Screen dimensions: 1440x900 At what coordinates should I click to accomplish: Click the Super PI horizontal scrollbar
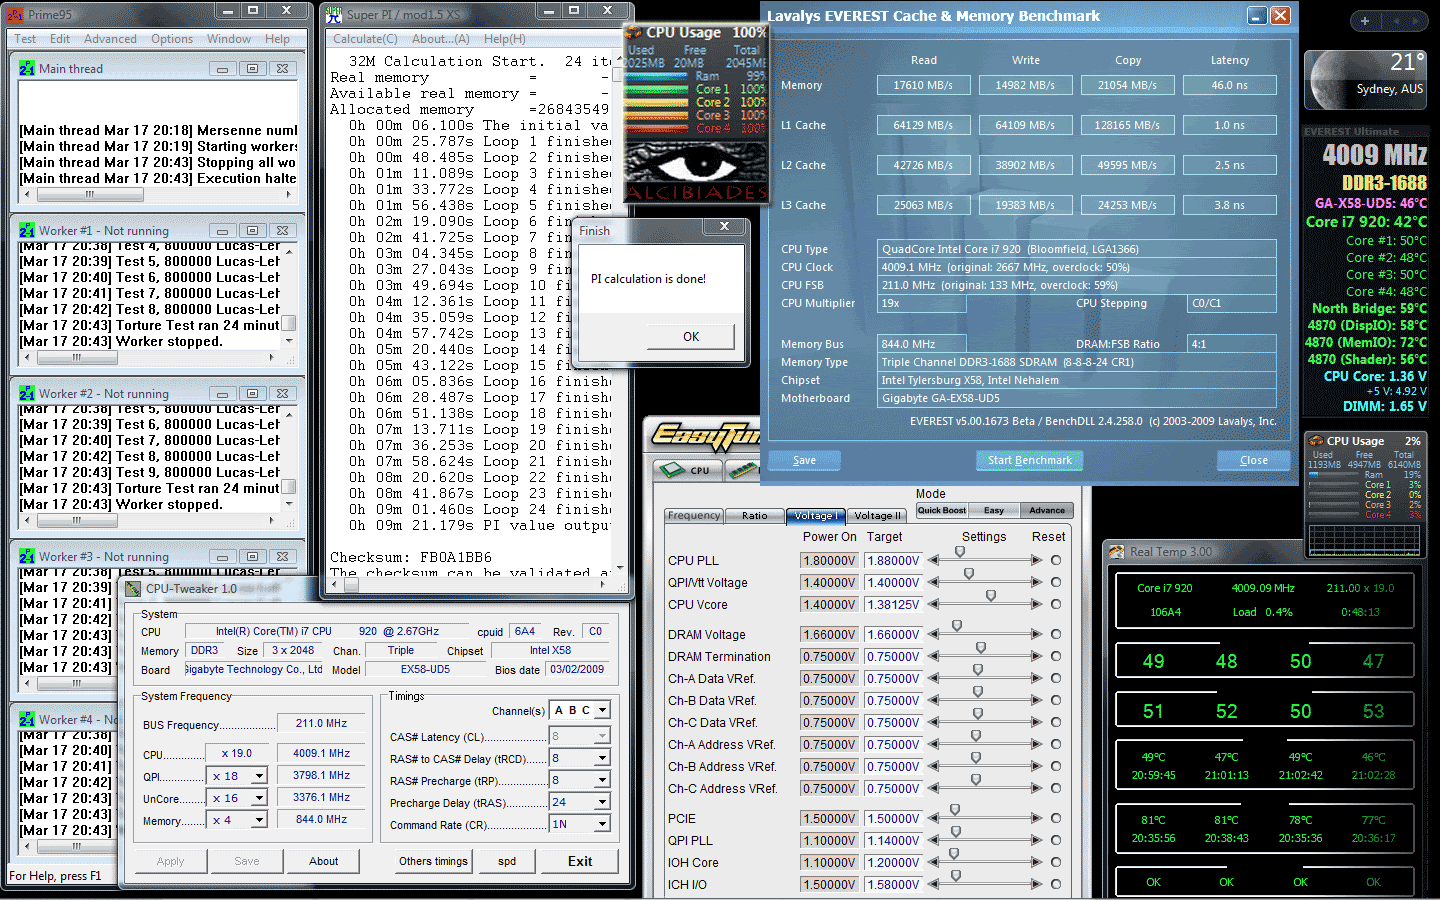468,586
